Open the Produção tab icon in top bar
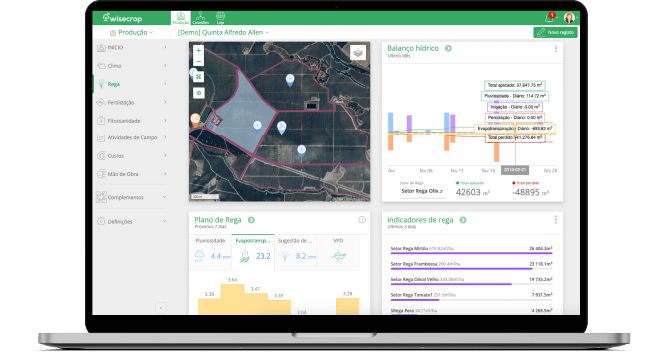The height and width of the screenshot is (360, 666). click(181, 18)
